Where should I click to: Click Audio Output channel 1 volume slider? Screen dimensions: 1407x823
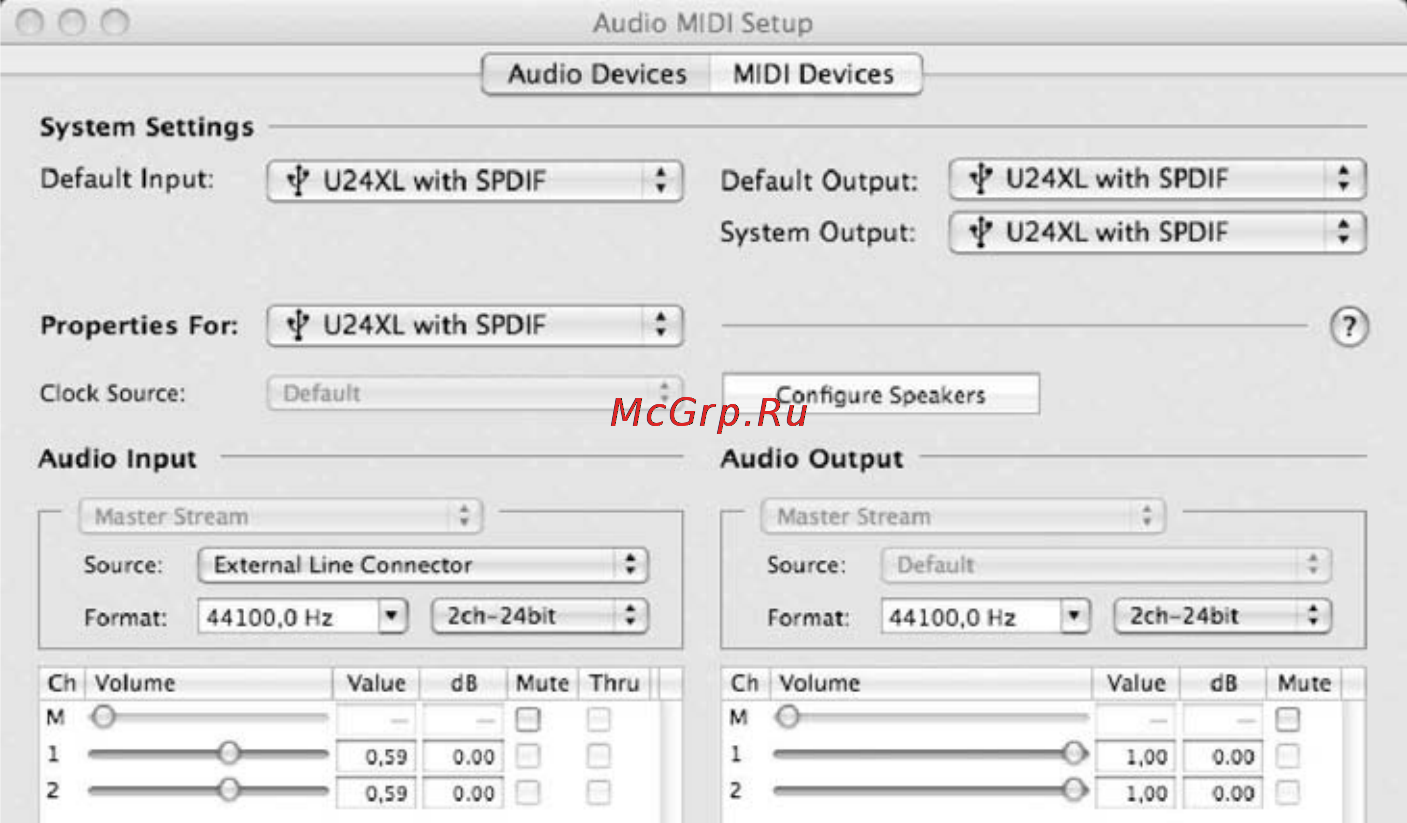pos(931,754)
